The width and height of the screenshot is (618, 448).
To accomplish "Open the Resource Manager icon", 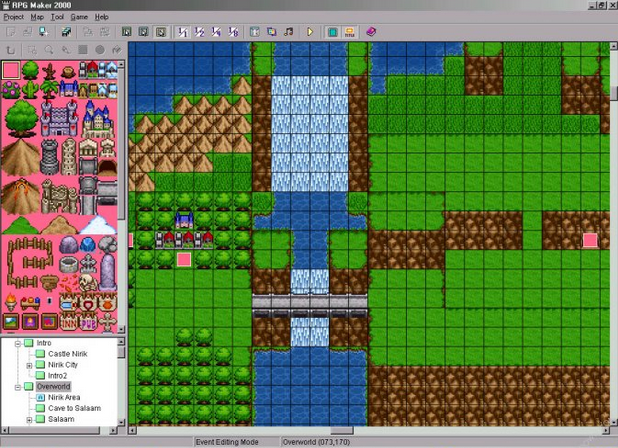I will click(272, 32).
